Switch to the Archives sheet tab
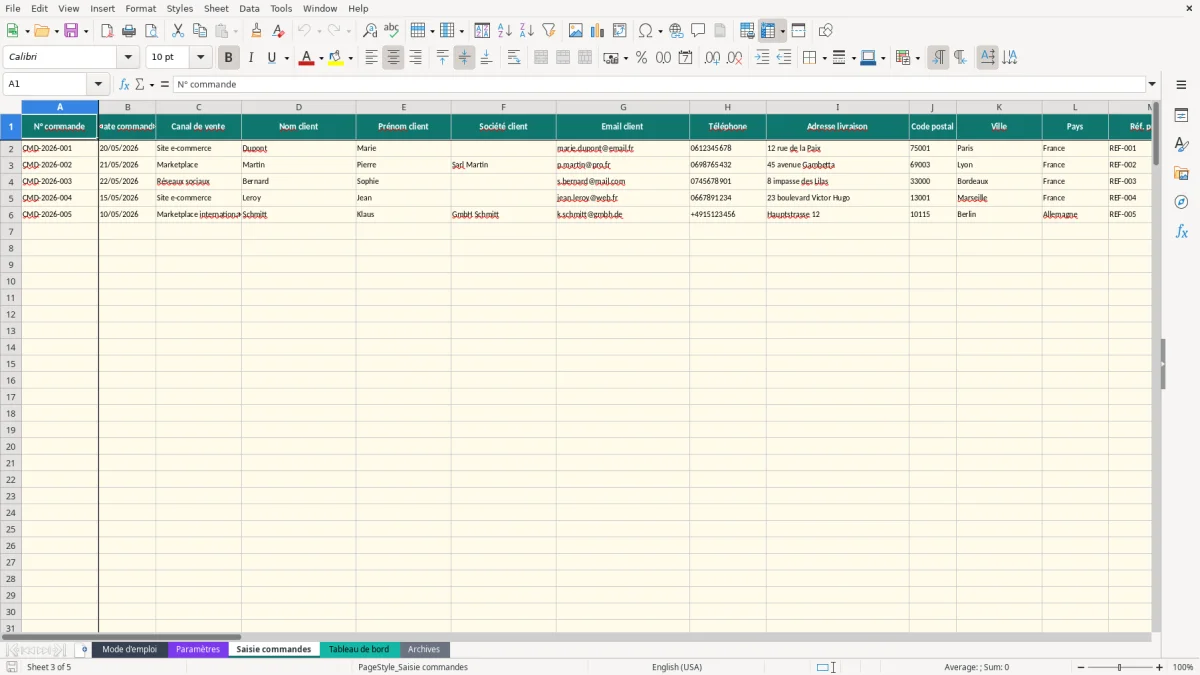This screenshot has height=675, width=1200. [424, 650]
